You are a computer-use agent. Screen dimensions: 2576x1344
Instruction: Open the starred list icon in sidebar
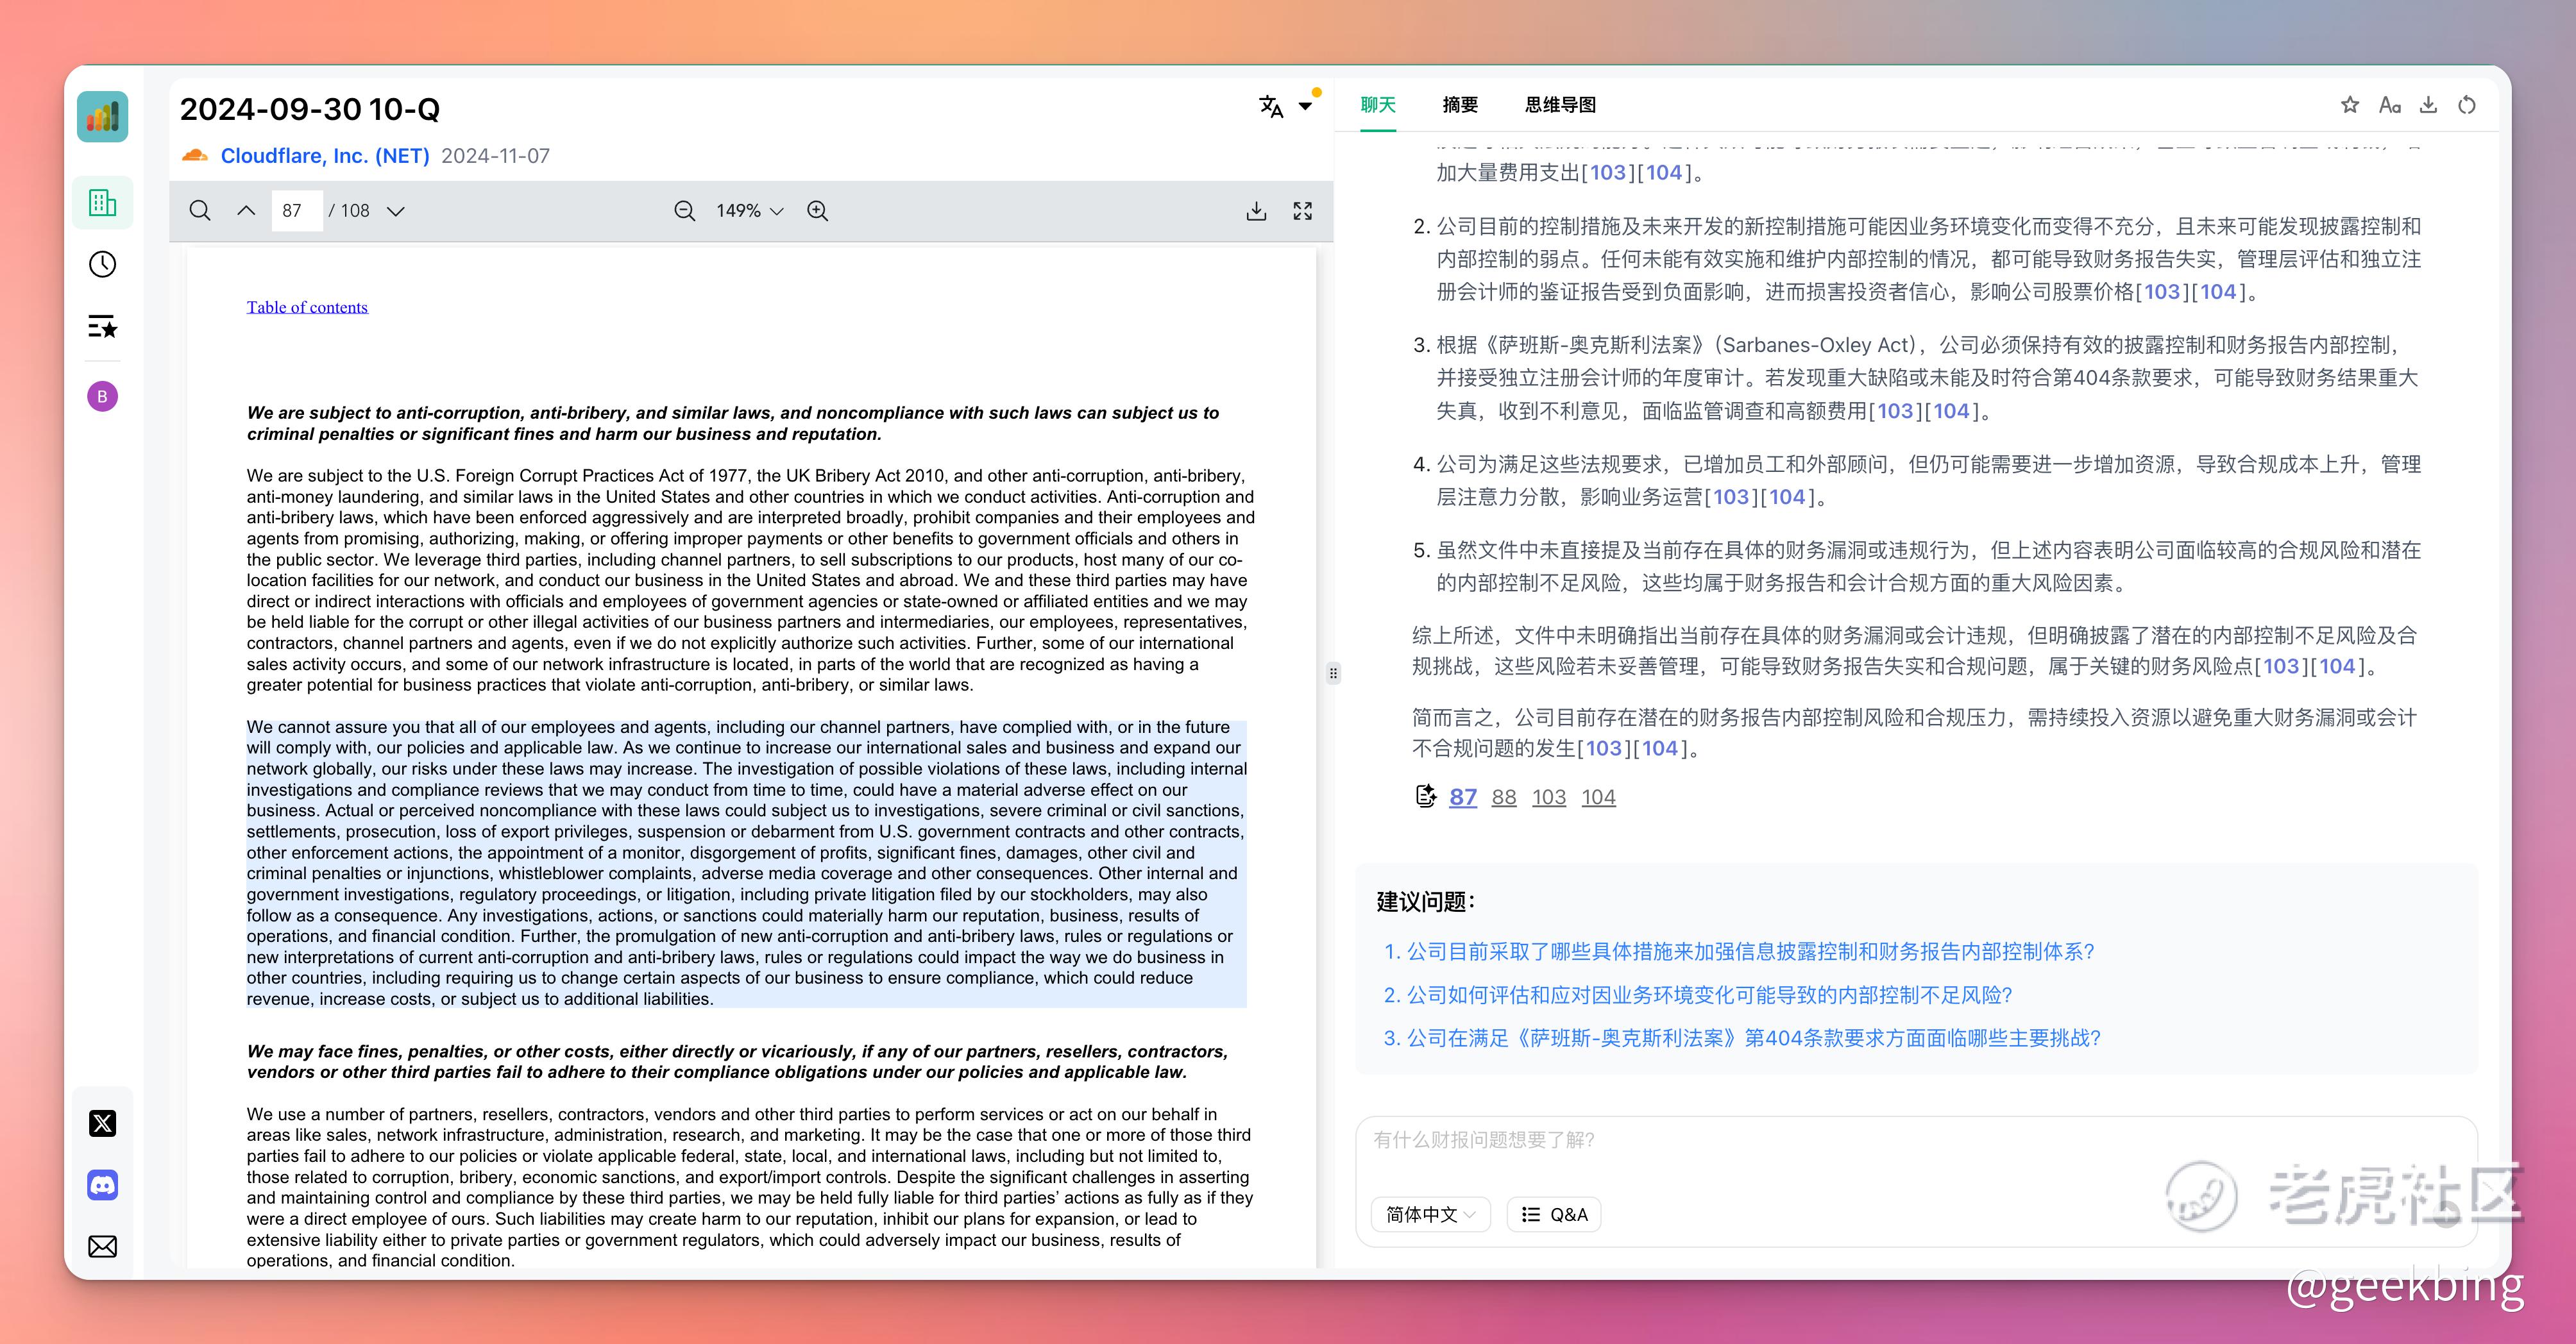(x=102, y=327)
